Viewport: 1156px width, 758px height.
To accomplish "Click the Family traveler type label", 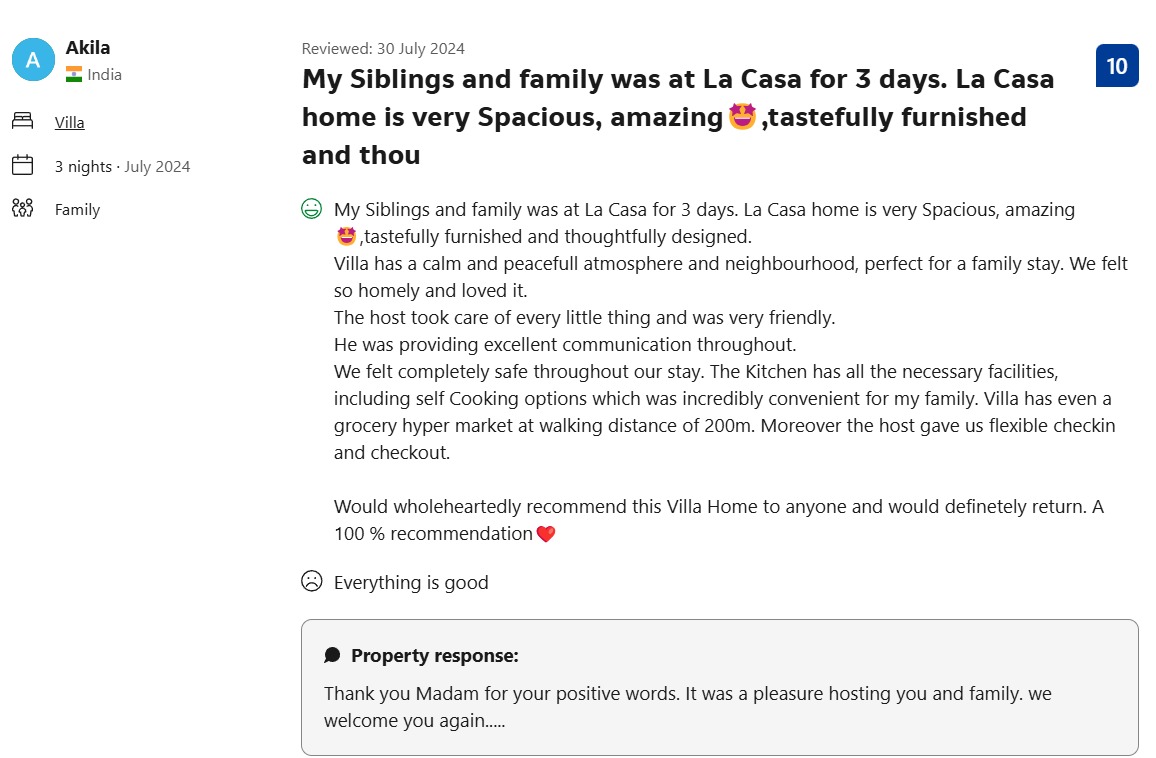I will tap(77, 209).
